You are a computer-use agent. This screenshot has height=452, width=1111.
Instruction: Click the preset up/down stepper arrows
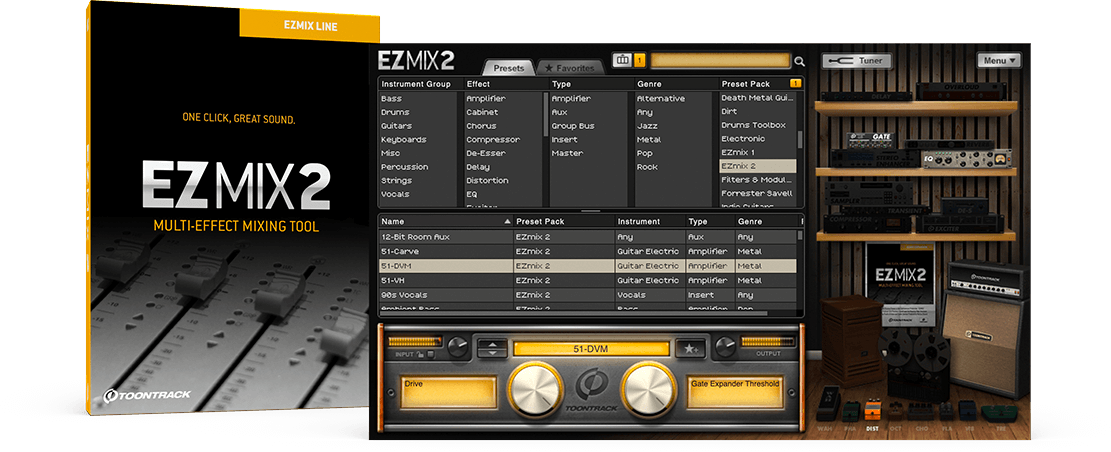[x=490, y=349]
